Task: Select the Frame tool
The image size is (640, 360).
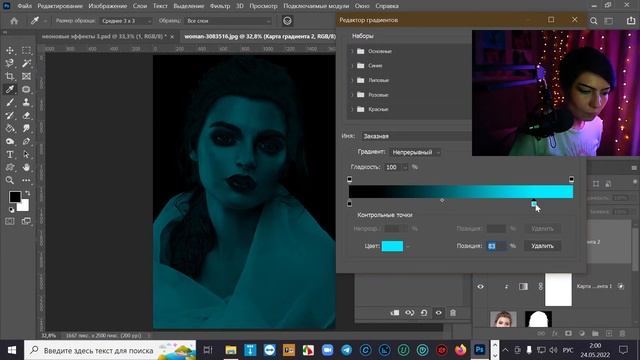Action: click(x=26, y=76)
